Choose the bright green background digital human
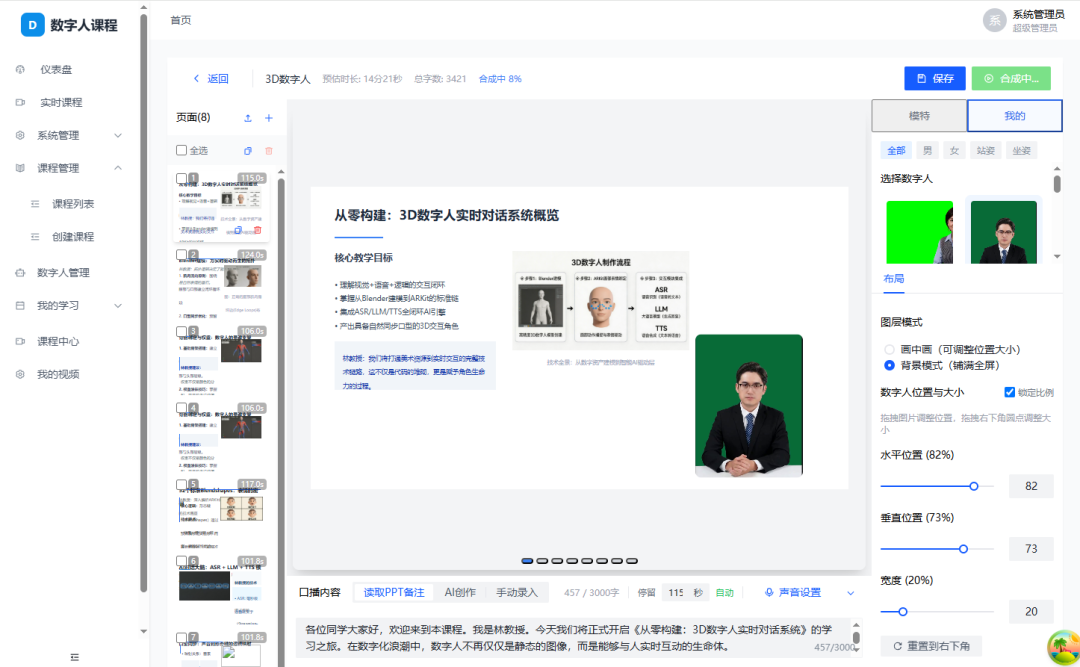1080x667 pixels. pos(920,232)
